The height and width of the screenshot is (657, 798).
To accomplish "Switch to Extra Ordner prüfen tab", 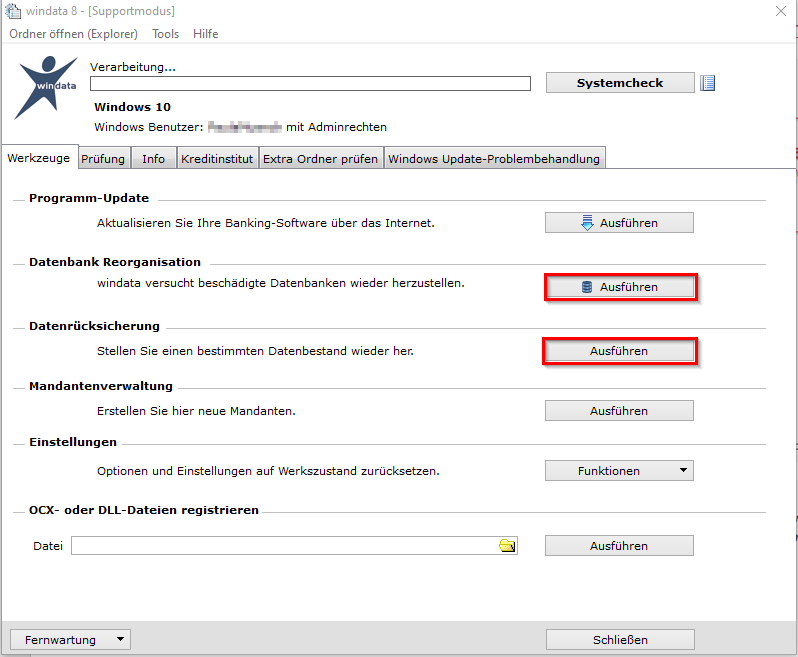I will point(320,159).
